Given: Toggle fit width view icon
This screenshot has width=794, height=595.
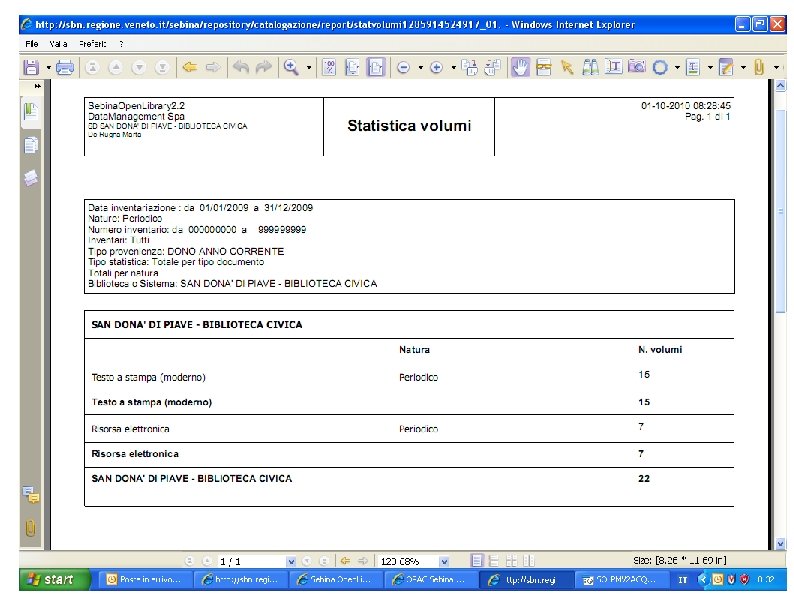Looking at the screenshot, I should point(376,67).
